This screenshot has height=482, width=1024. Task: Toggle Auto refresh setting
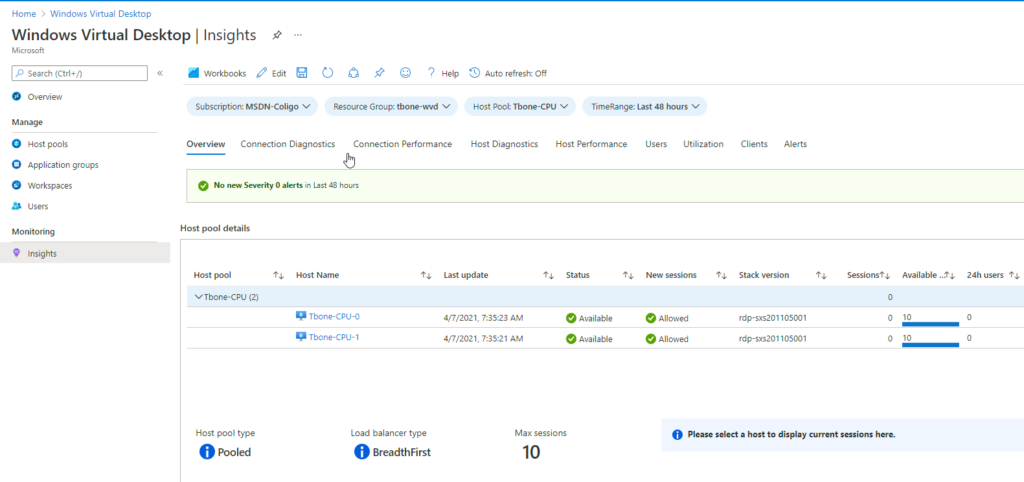[508, 73]
